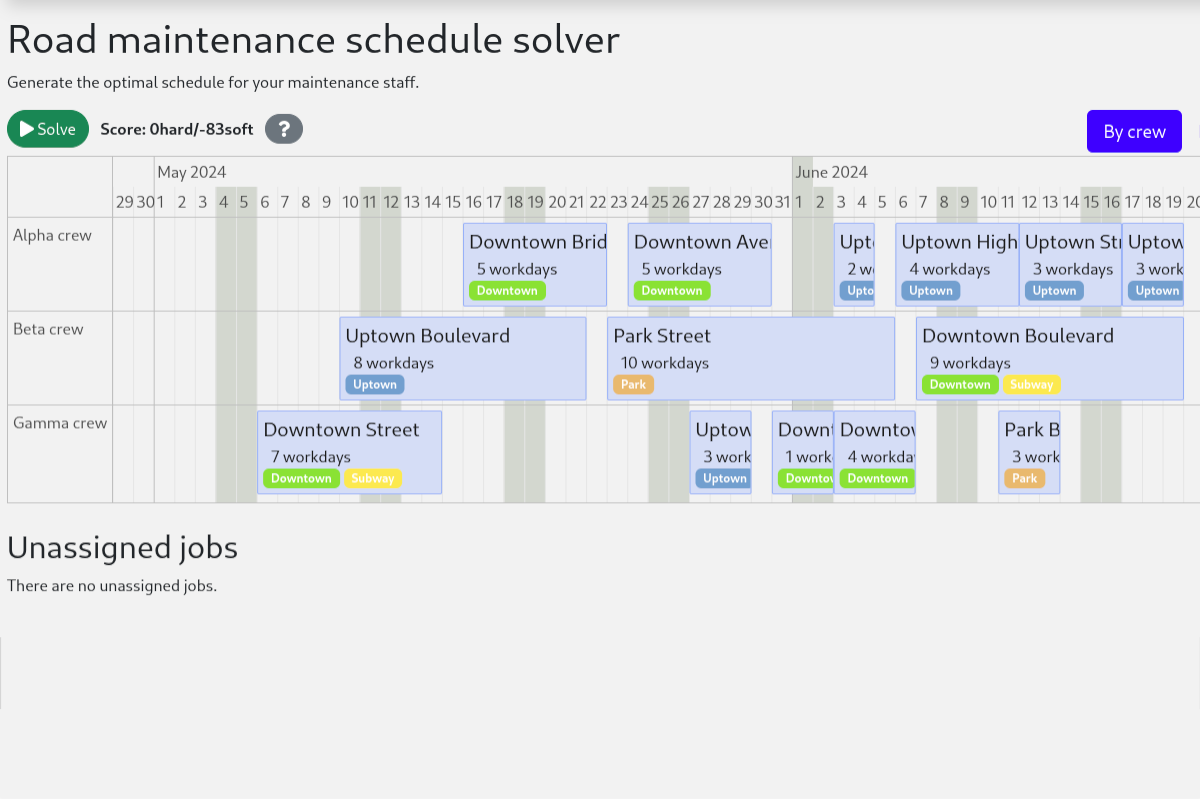Switch to the By crew view

tap(1134, 131)
